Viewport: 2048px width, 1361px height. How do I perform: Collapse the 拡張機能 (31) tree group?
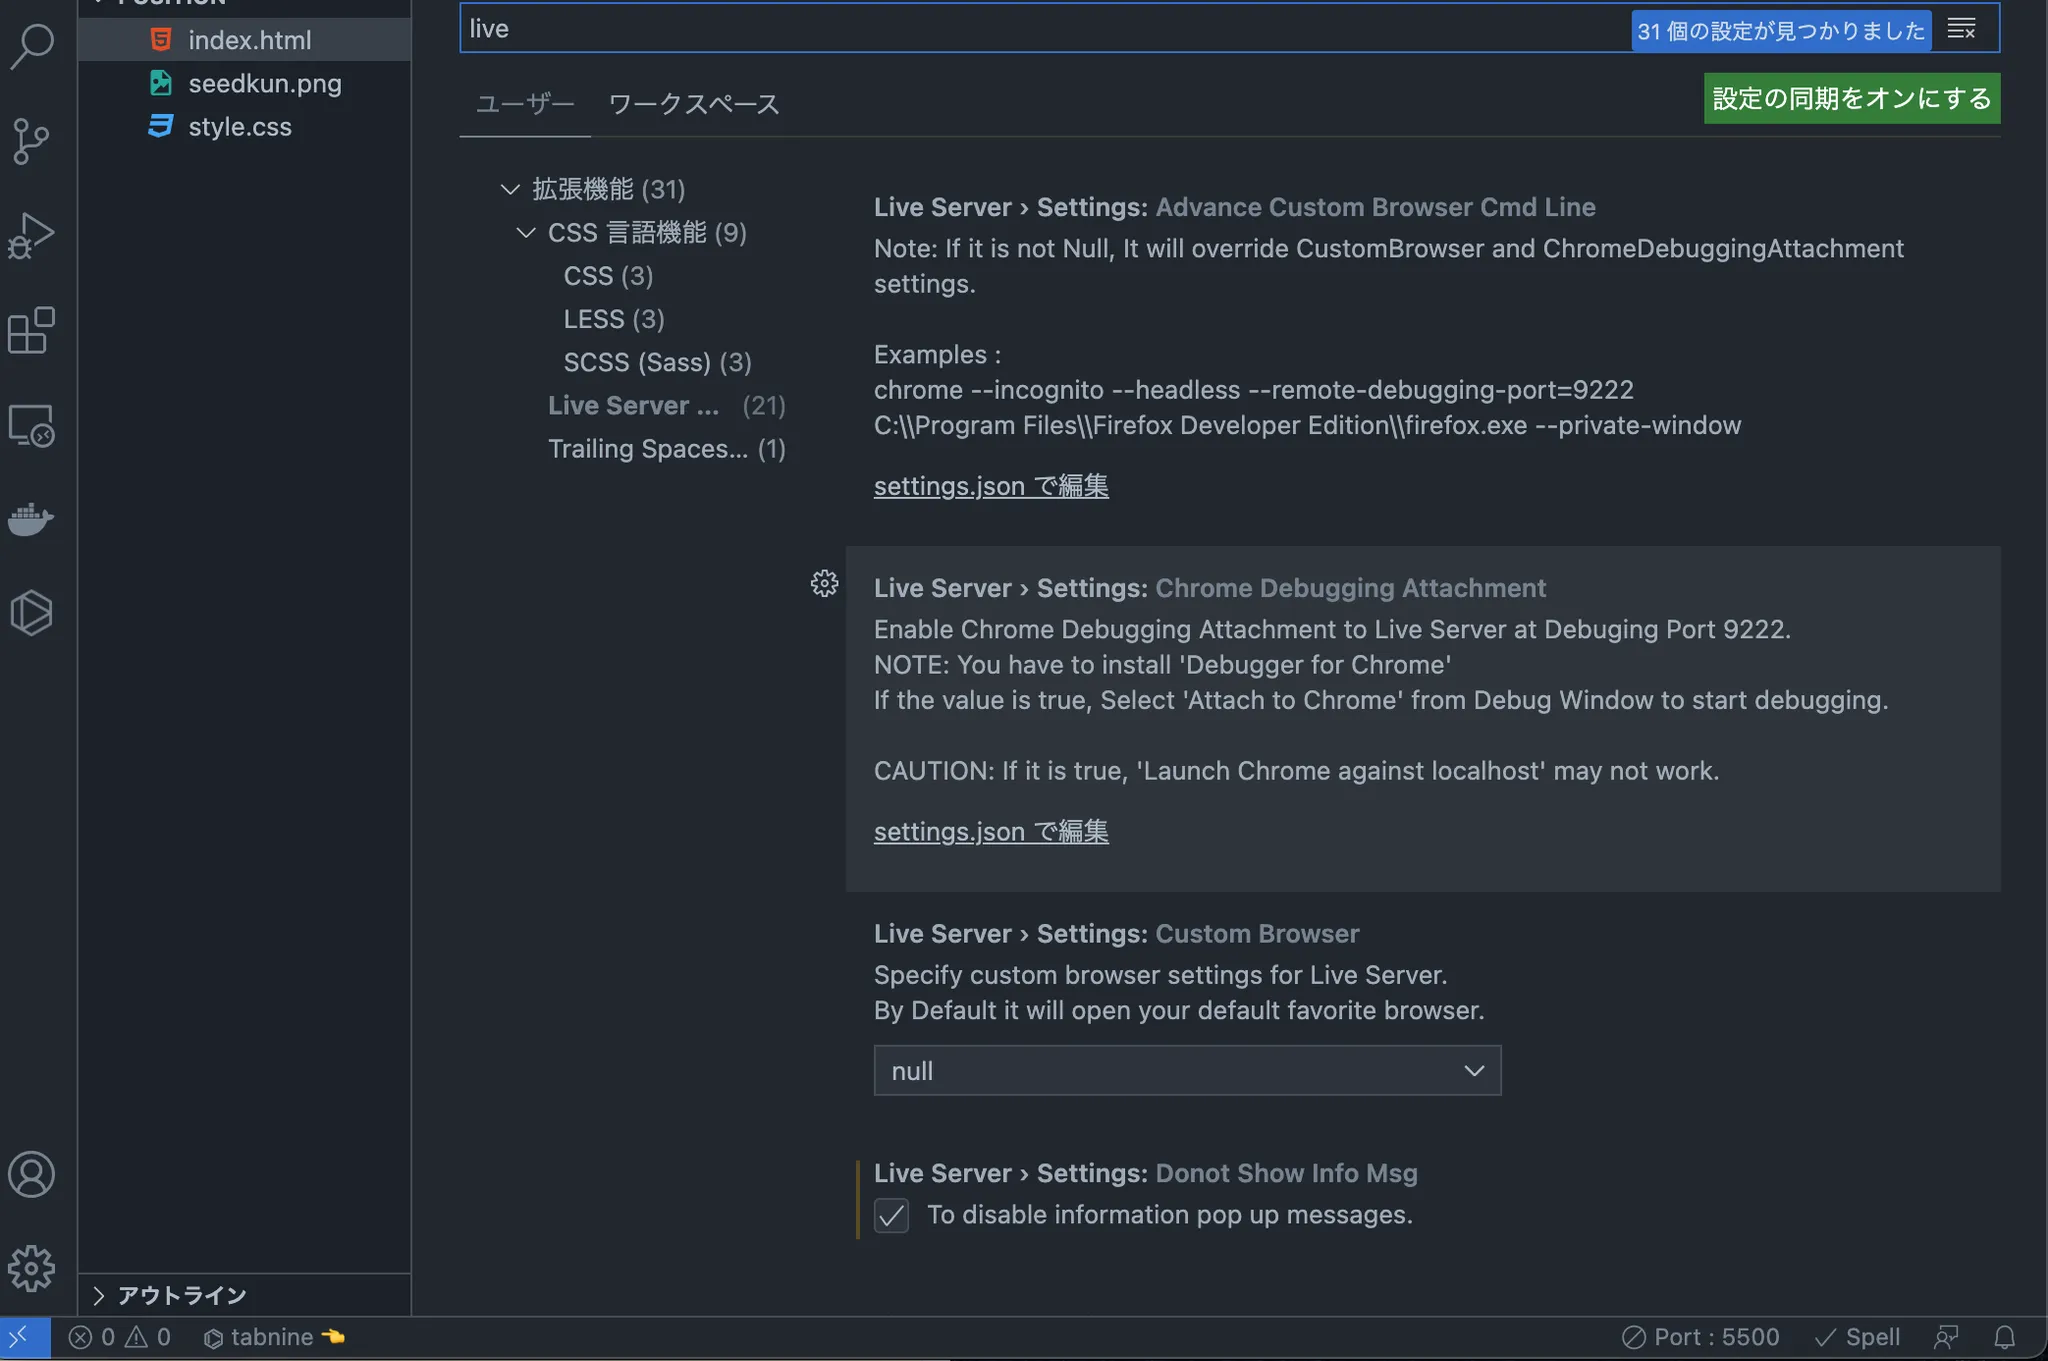pos(510,189)
